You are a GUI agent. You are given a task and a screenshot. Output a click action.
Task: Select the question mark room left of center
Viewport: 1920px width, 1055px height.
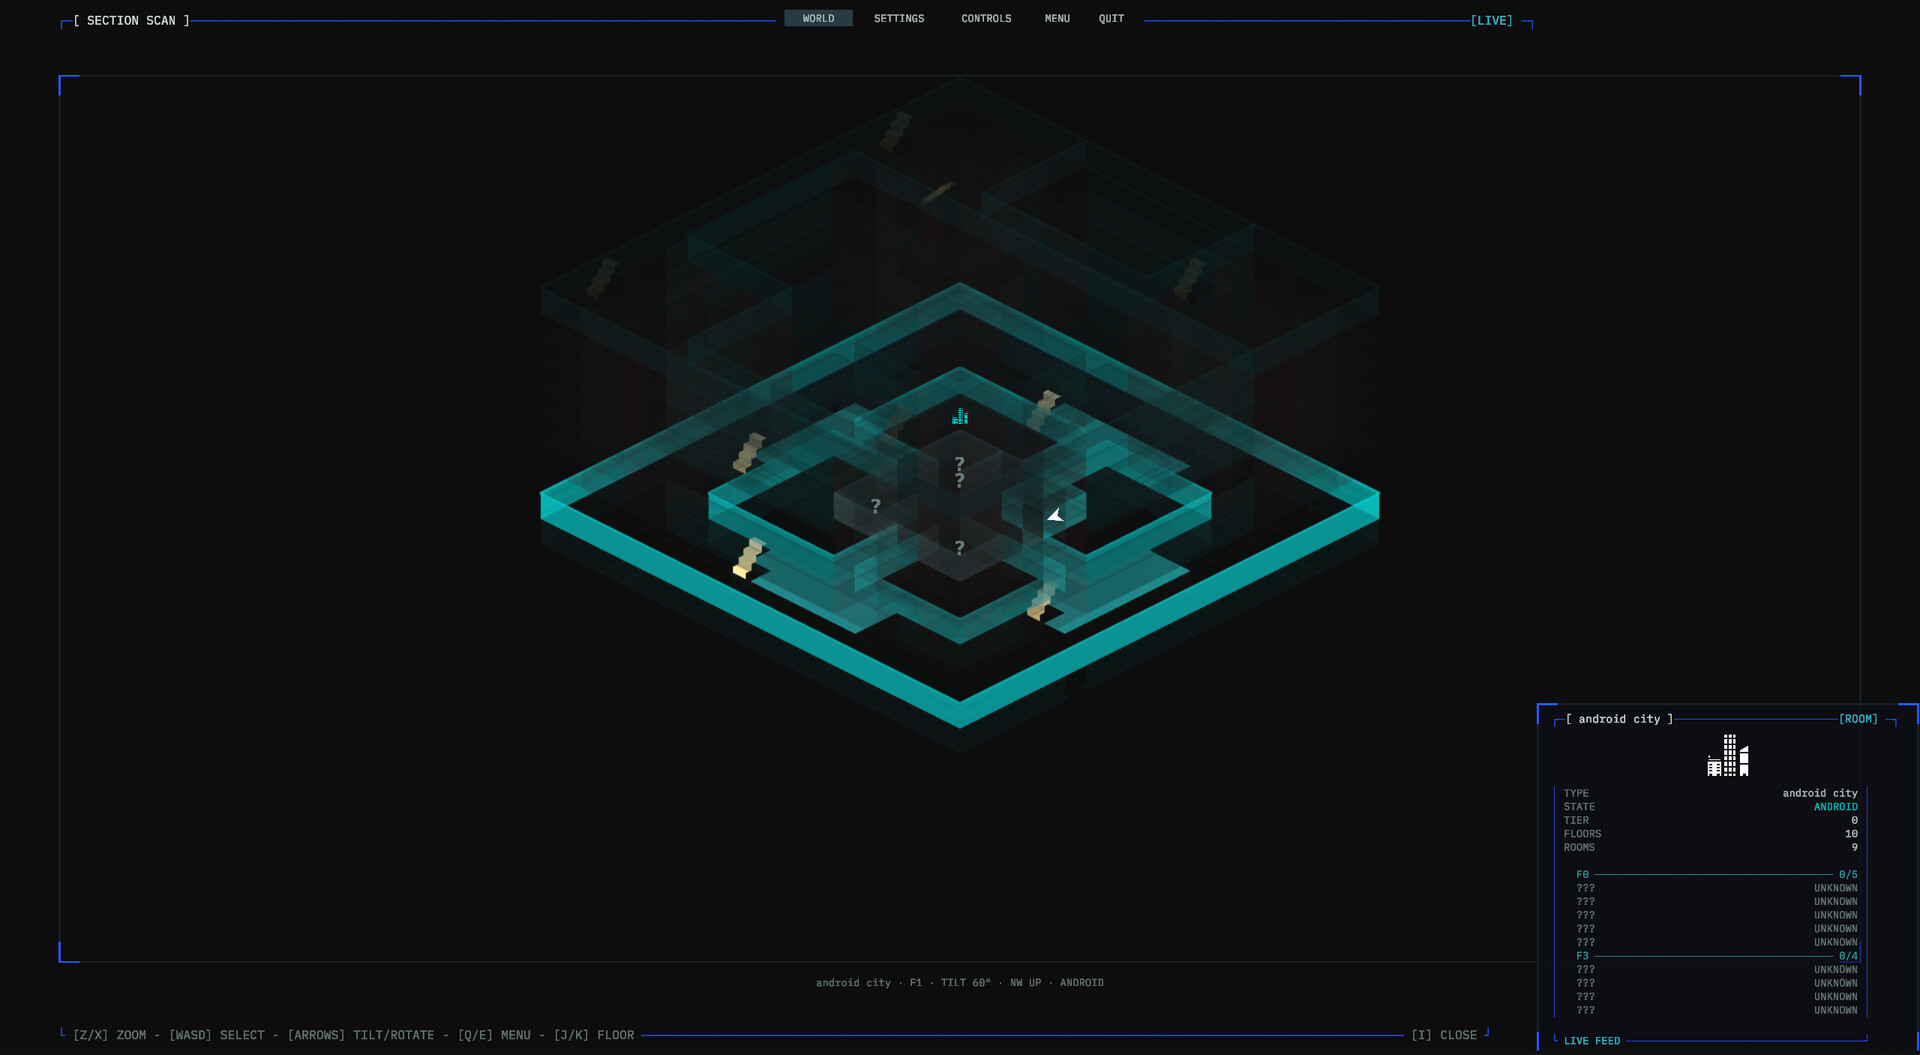875,506
